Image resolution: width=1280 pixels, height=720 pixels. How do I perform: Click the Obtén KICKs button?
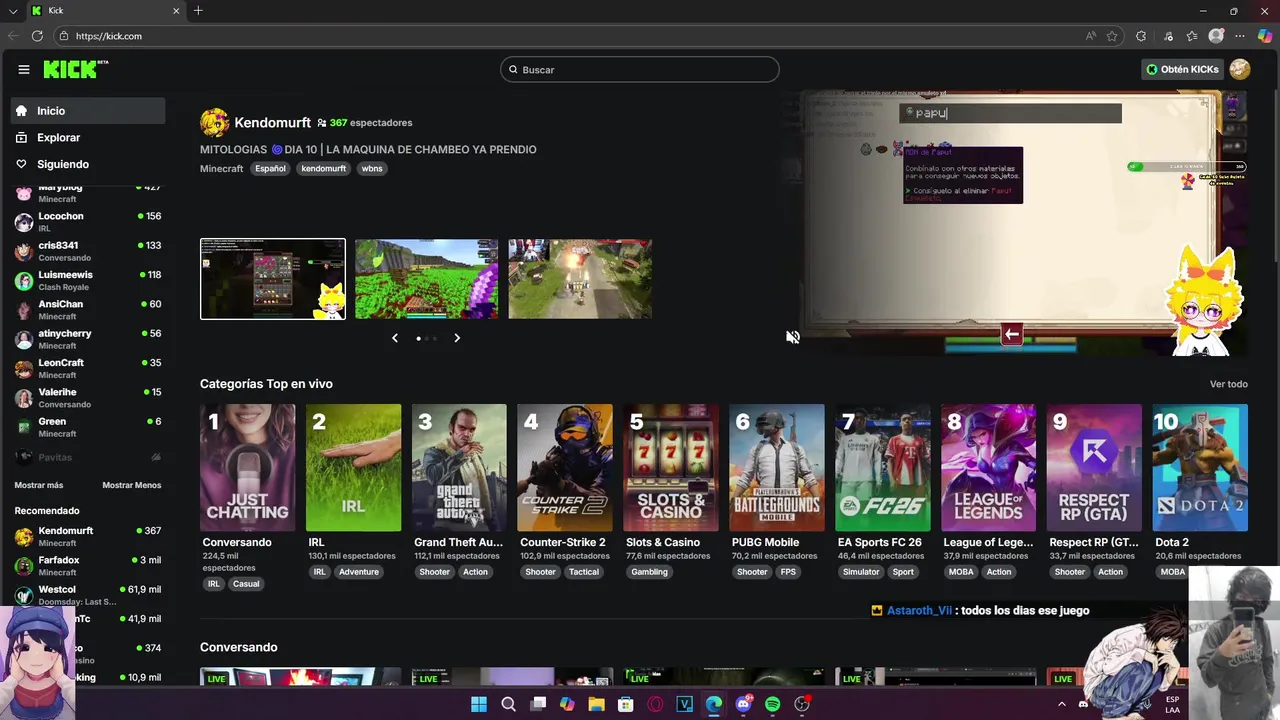[x=1183, y=69]
